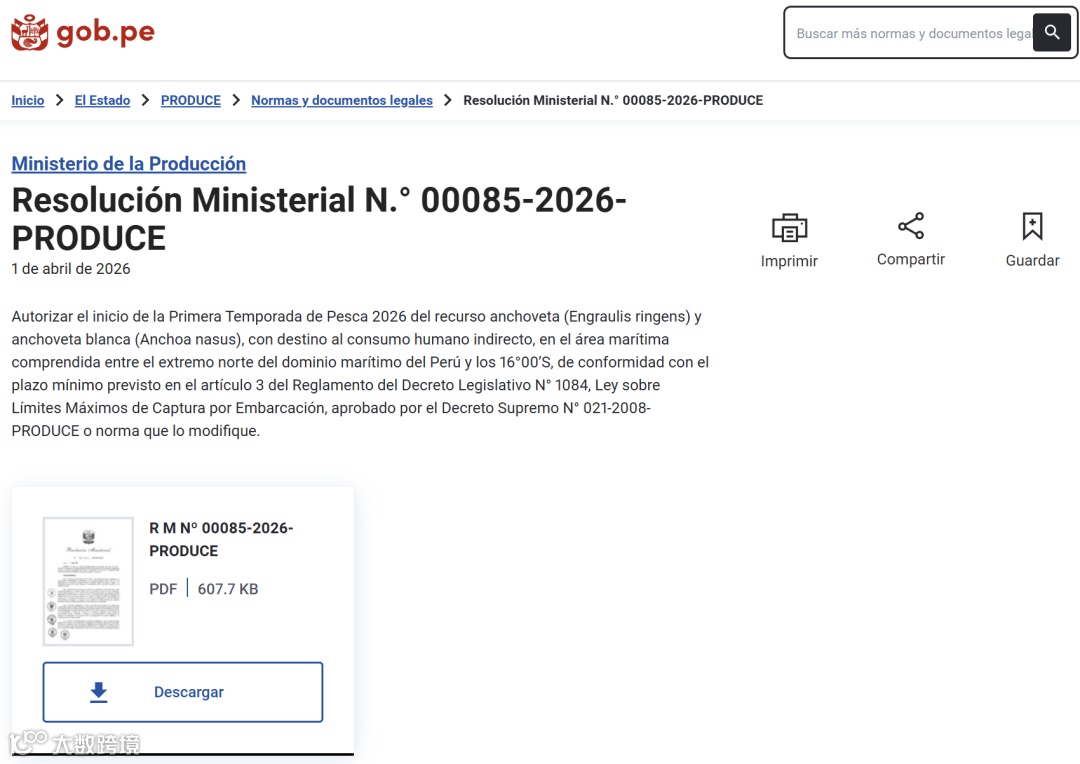Click the Imprimir text label
Image resolution: width=1080 pixels, height=764 pixels.
tap(789, 261)
